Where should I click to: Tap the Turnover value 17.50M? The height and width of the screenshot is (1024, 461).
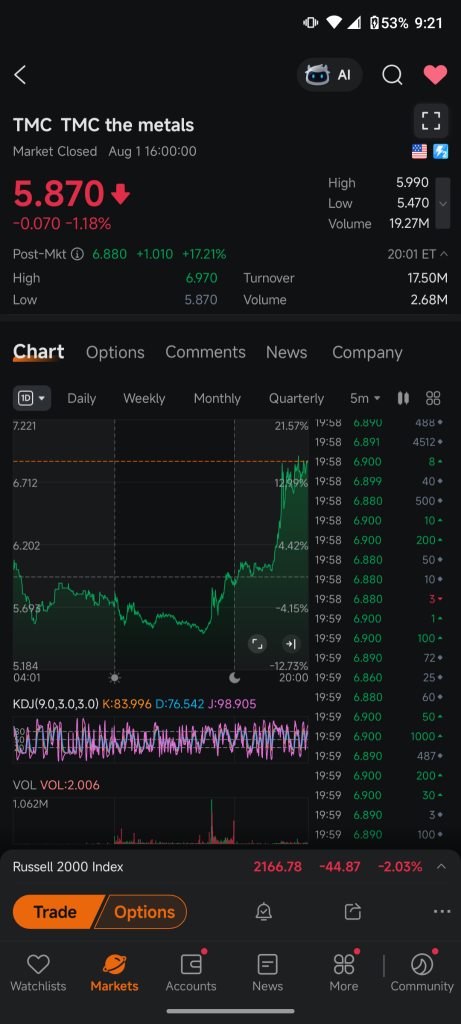427,278
